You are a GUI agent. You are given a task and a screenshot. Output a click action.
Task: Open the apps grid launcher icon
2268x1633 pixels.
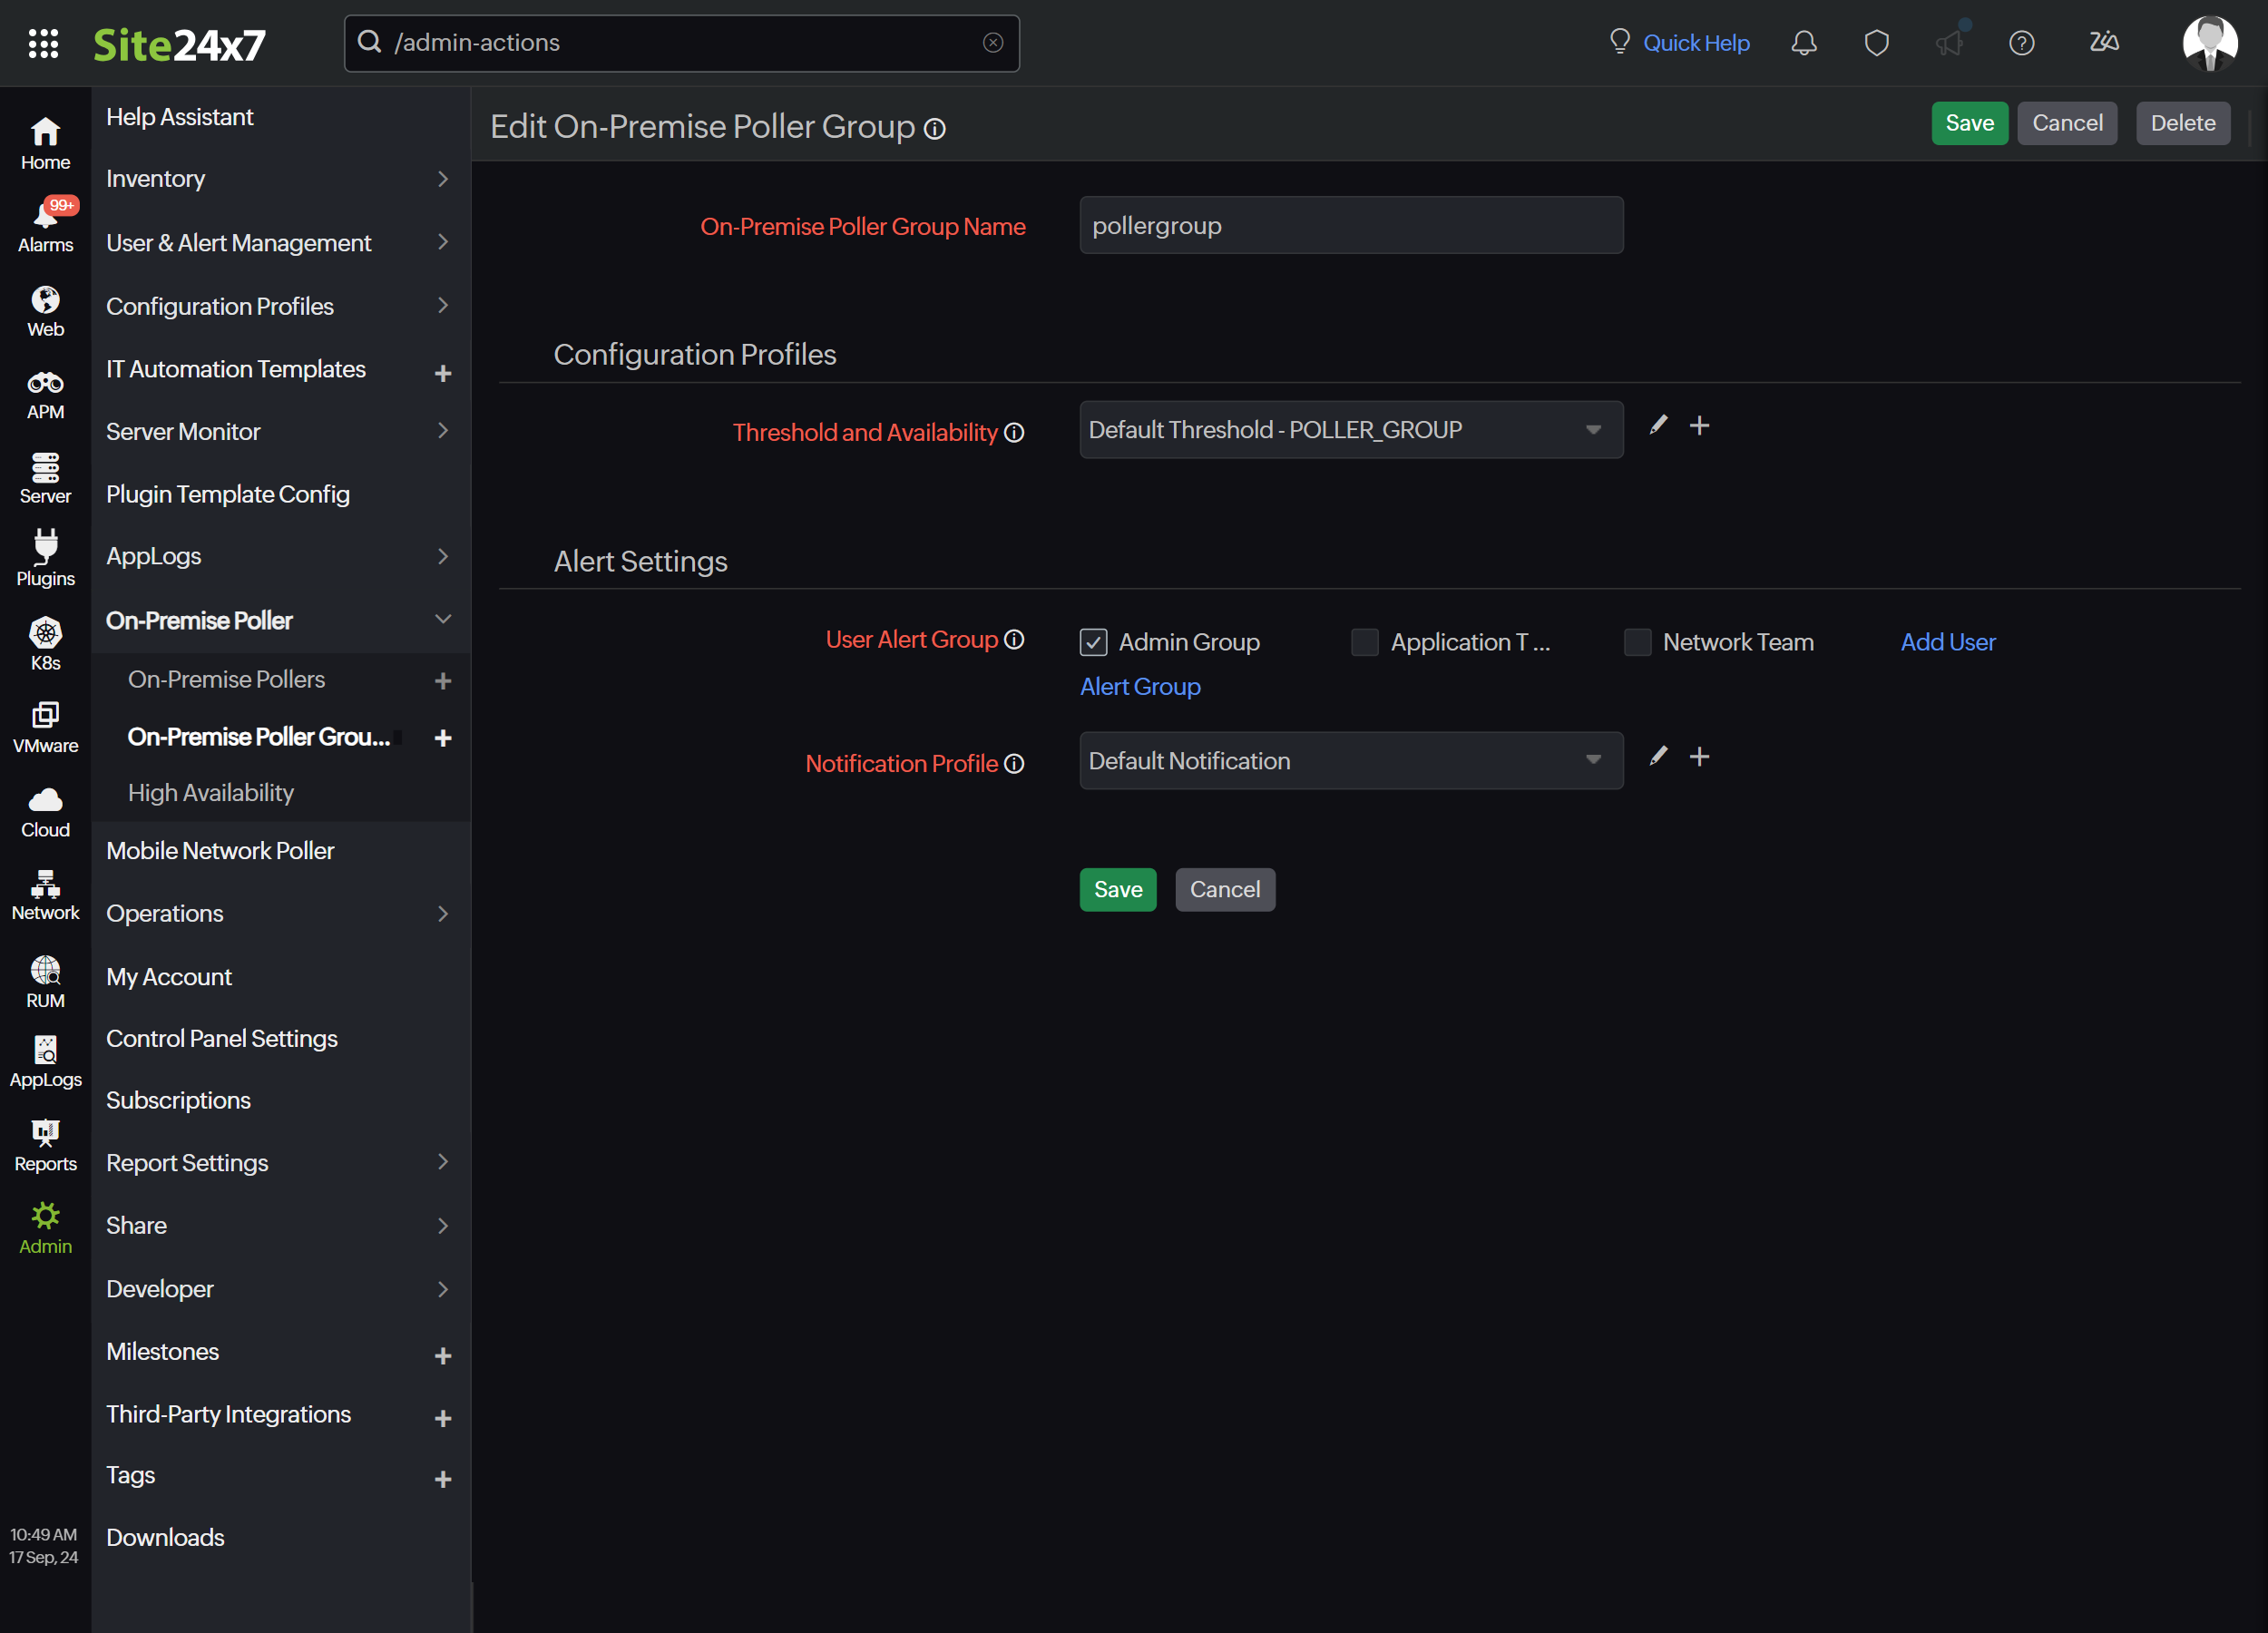coord(43,43)
